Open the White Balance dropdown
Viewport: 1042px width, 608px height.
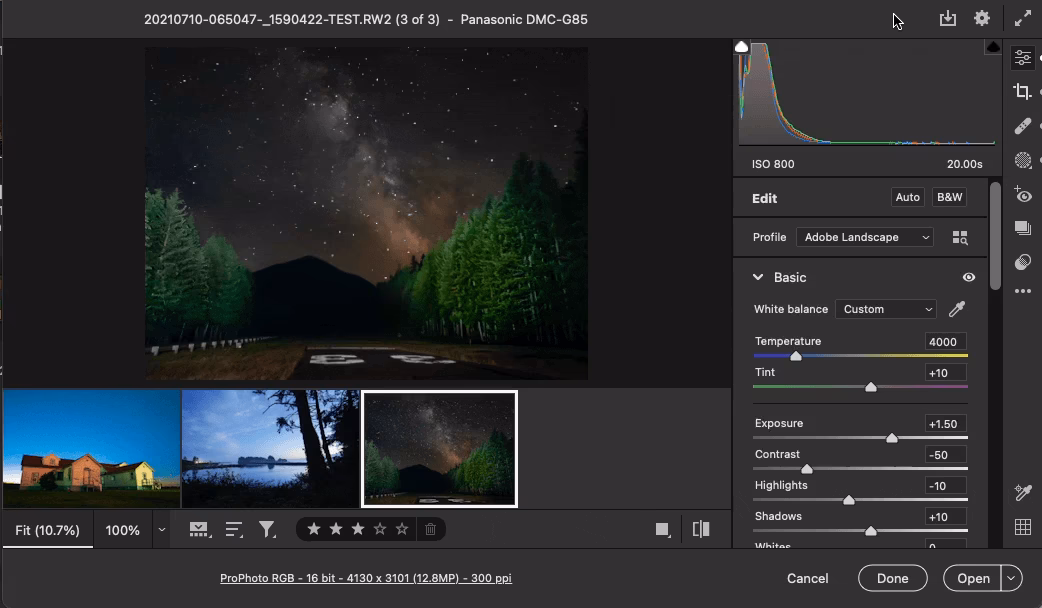coord(886,309)
